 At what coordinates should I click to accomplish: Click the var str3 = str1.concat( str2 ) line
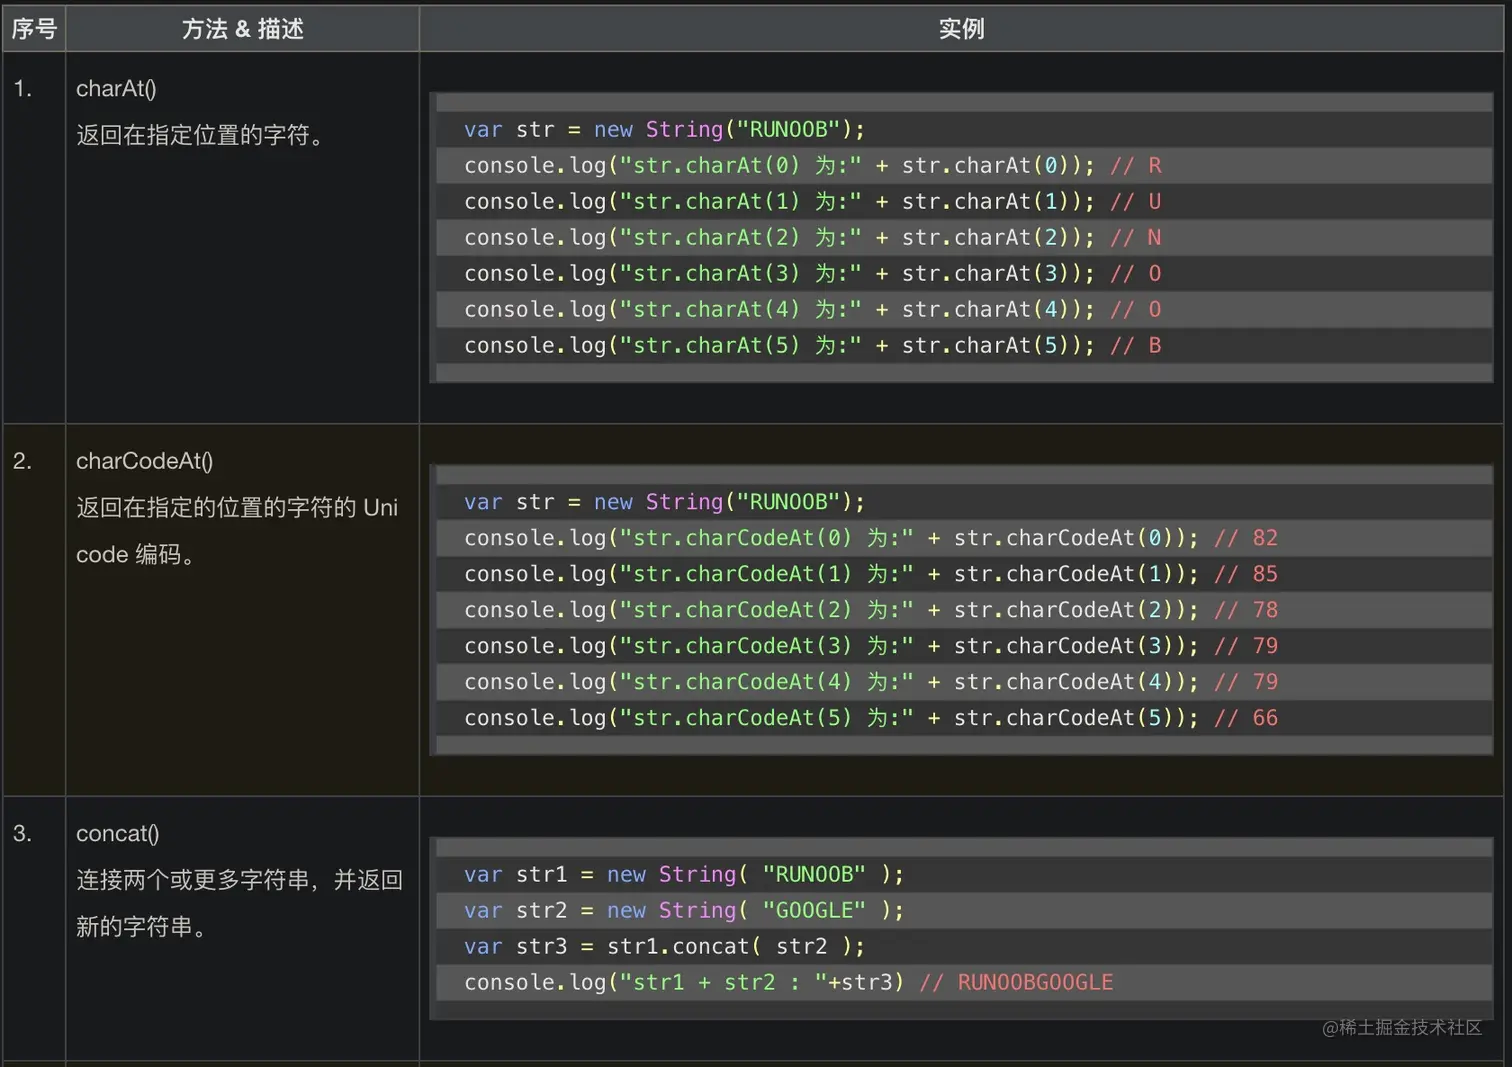[x=664, y=945]
